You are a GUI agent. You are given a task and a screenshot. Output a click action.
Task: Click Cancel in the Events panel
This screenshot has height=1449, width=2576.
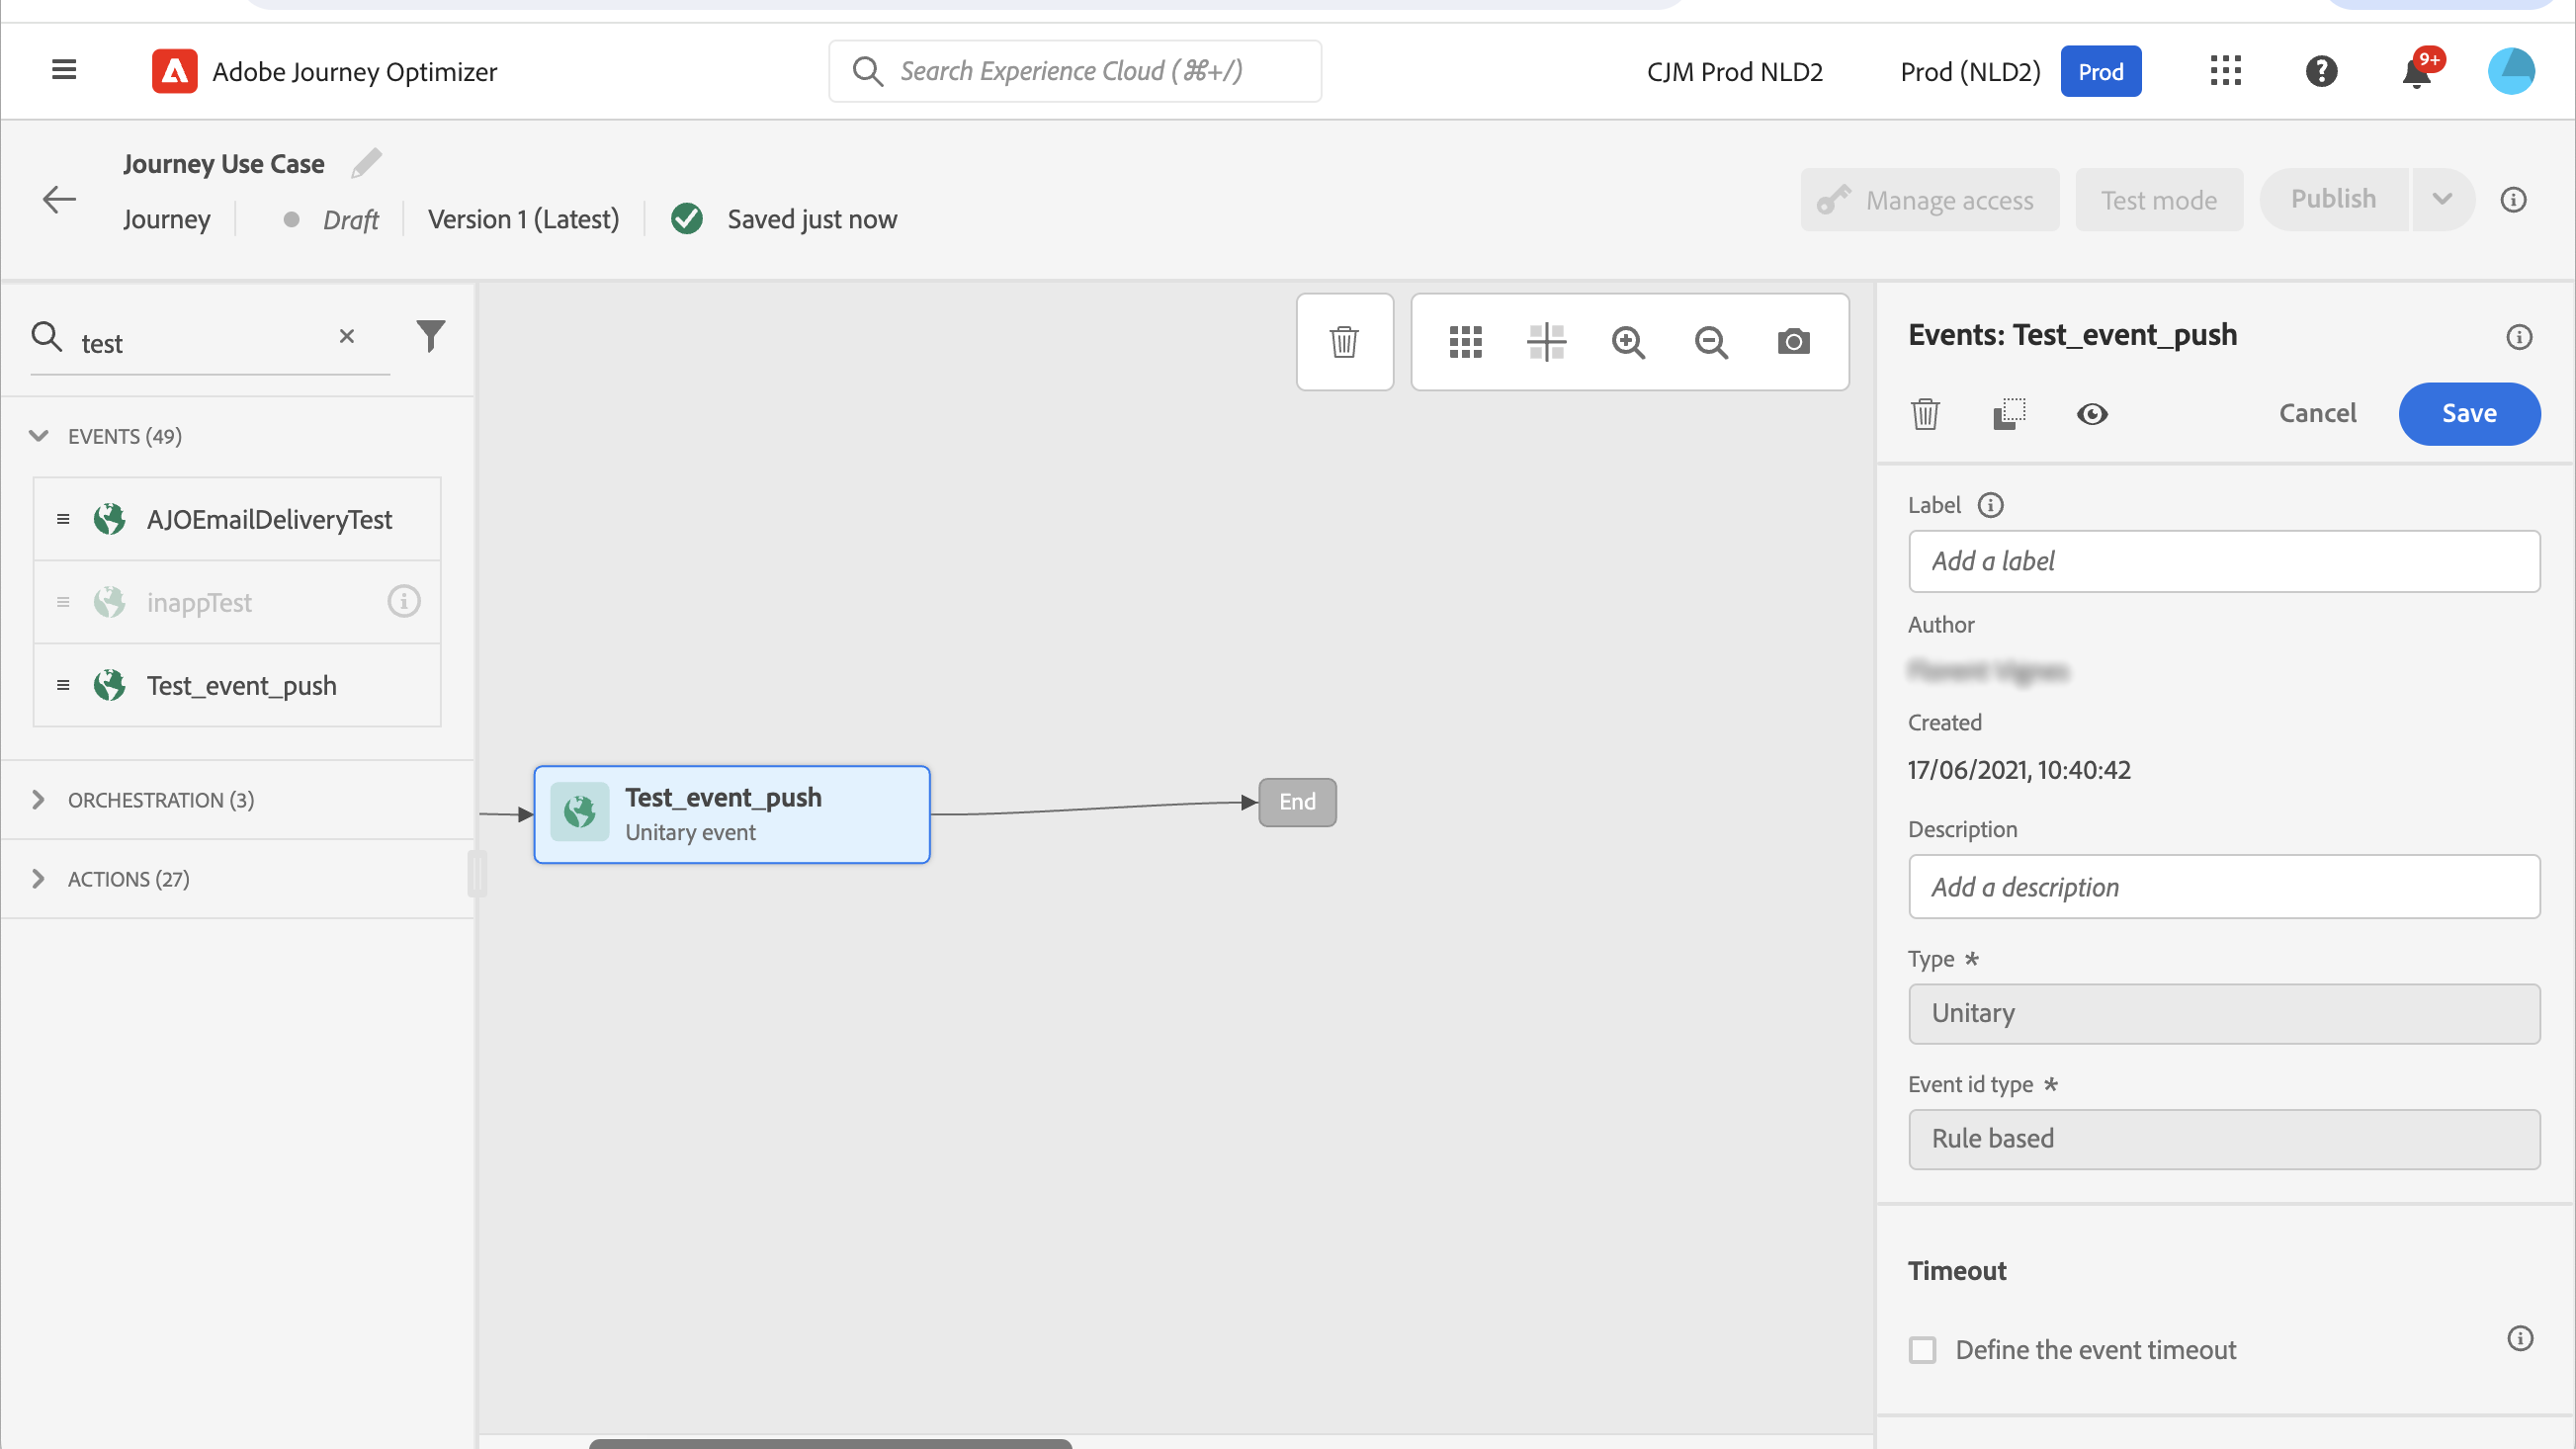pos(2317,413)
